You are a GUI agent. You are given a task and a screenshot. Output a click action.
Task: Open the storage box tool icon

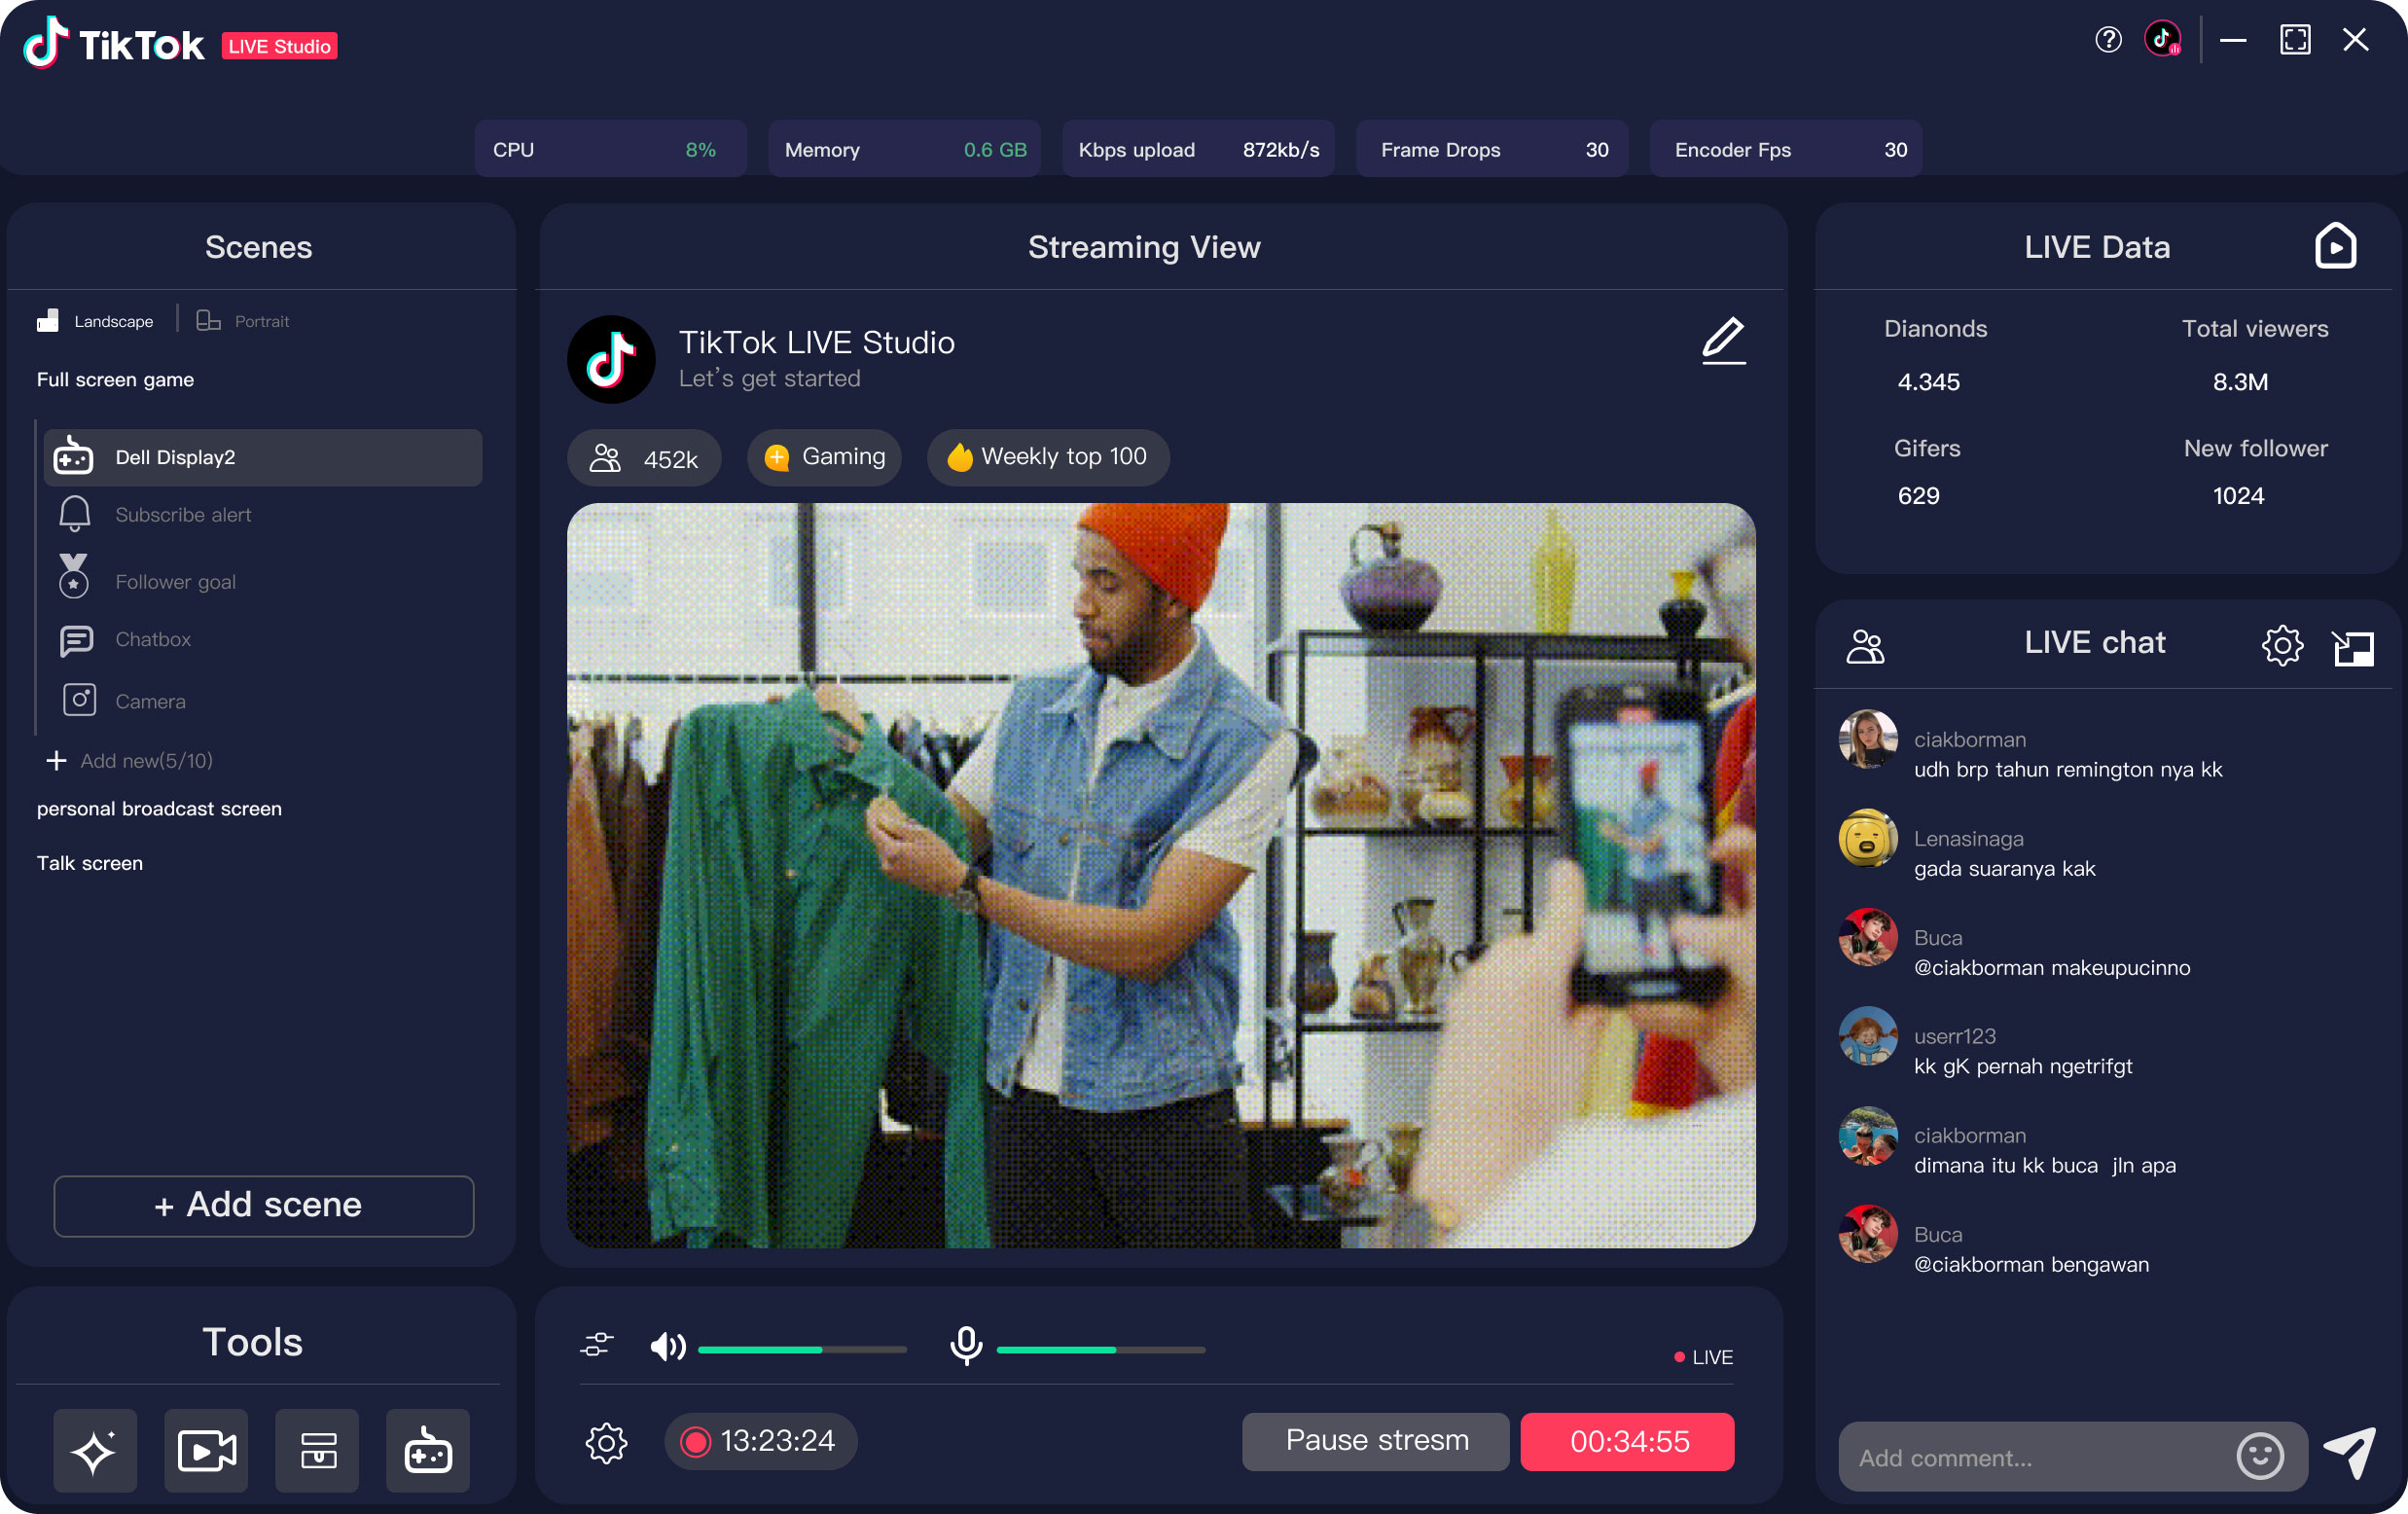pyautogui.click(x=317, y=1450)
